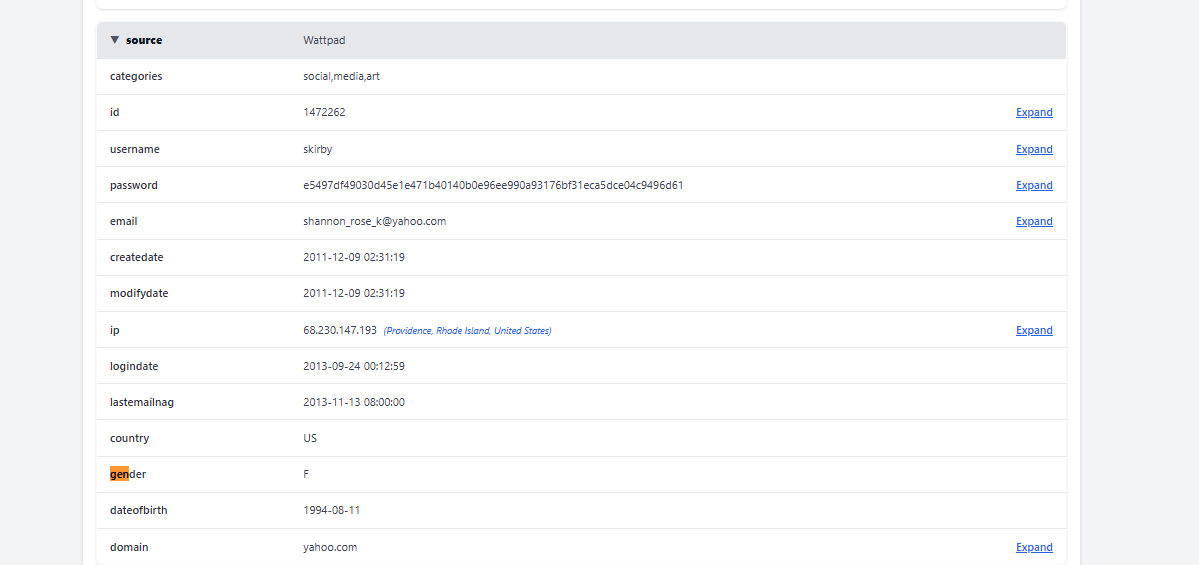Viewport: 1199px width, 565px height.
Task: Click the password hash string
Action: (x=493, y=185)
